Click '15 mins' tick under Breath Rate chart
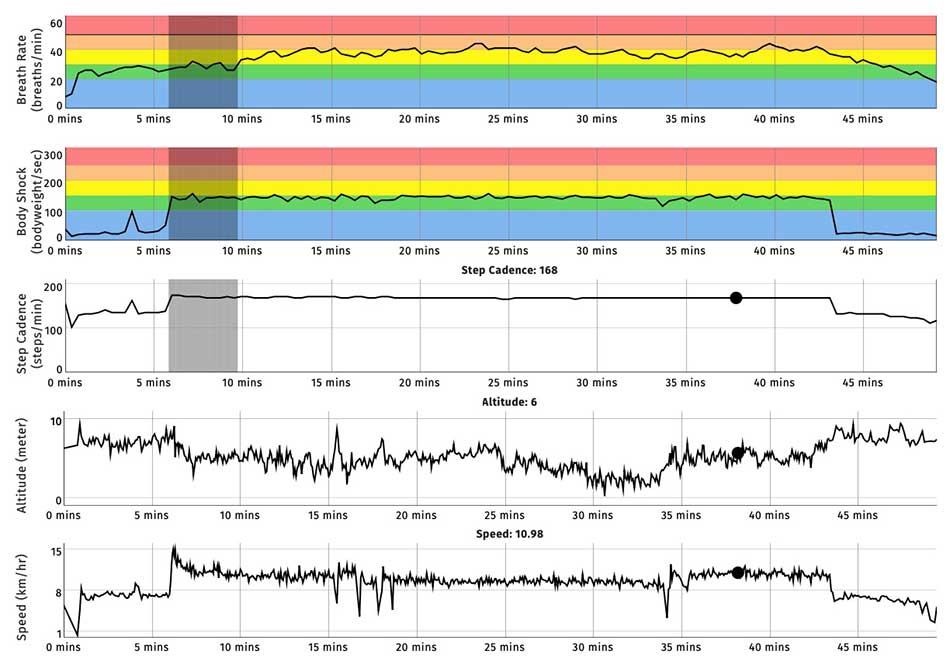The height and width of the screenshot is (661, 950). [331, 119]
